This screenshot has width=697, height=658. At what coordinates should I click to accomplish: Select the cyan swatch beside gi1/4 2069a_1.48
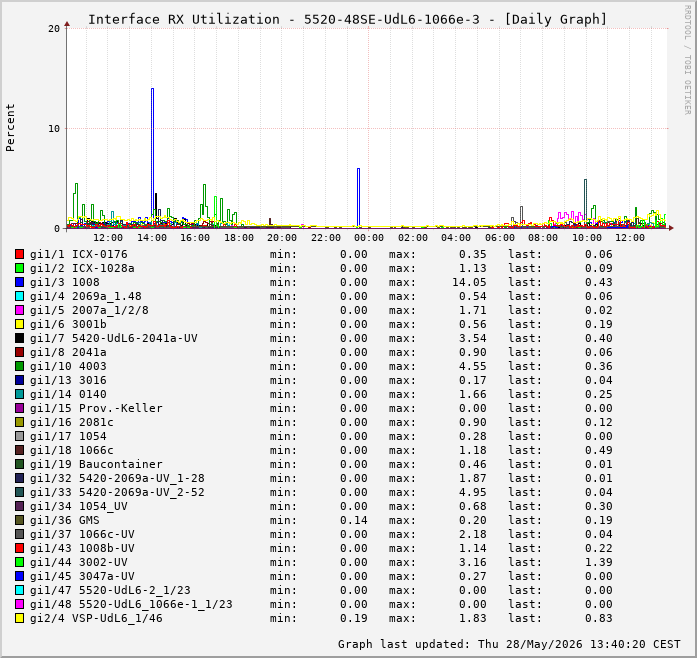point(19,296)
